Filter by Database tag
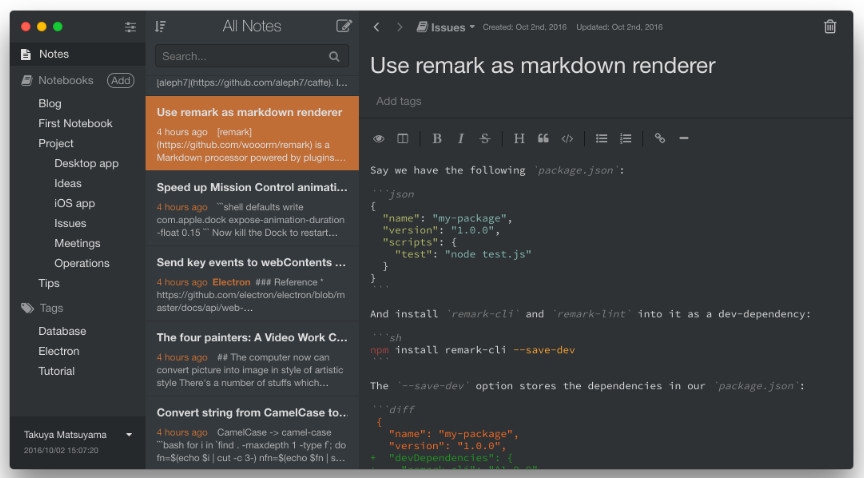Viewport: 864px width, 478px height. [x=62, y=331]
